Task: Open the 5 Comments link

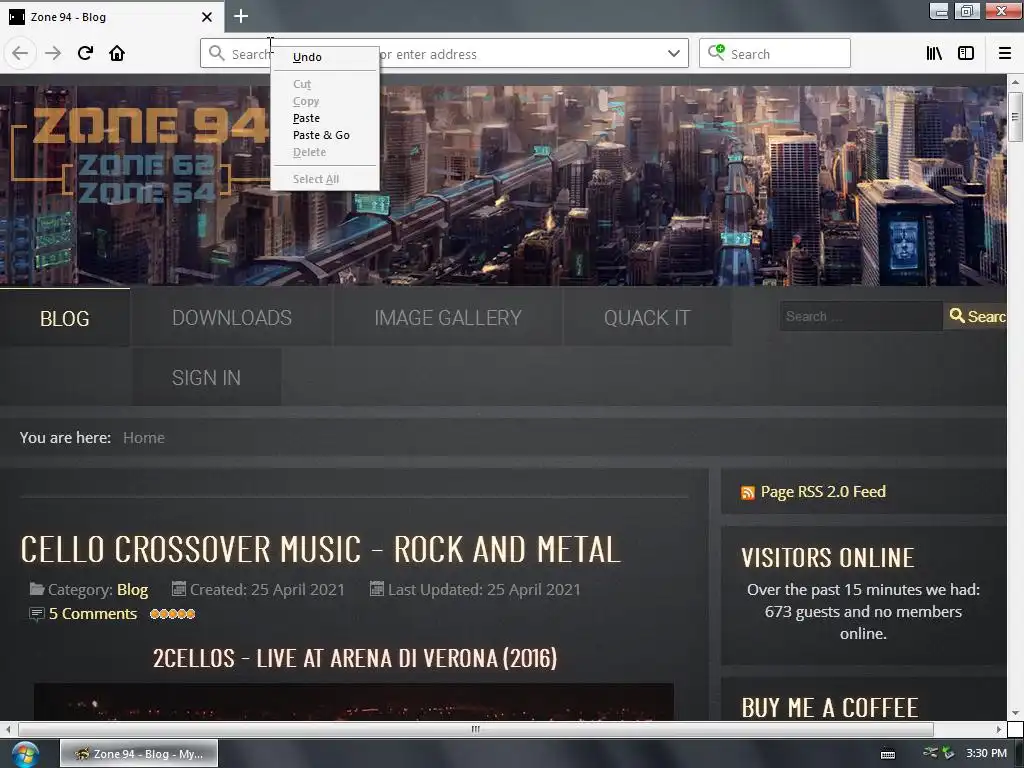Action: tap(93, 614)
